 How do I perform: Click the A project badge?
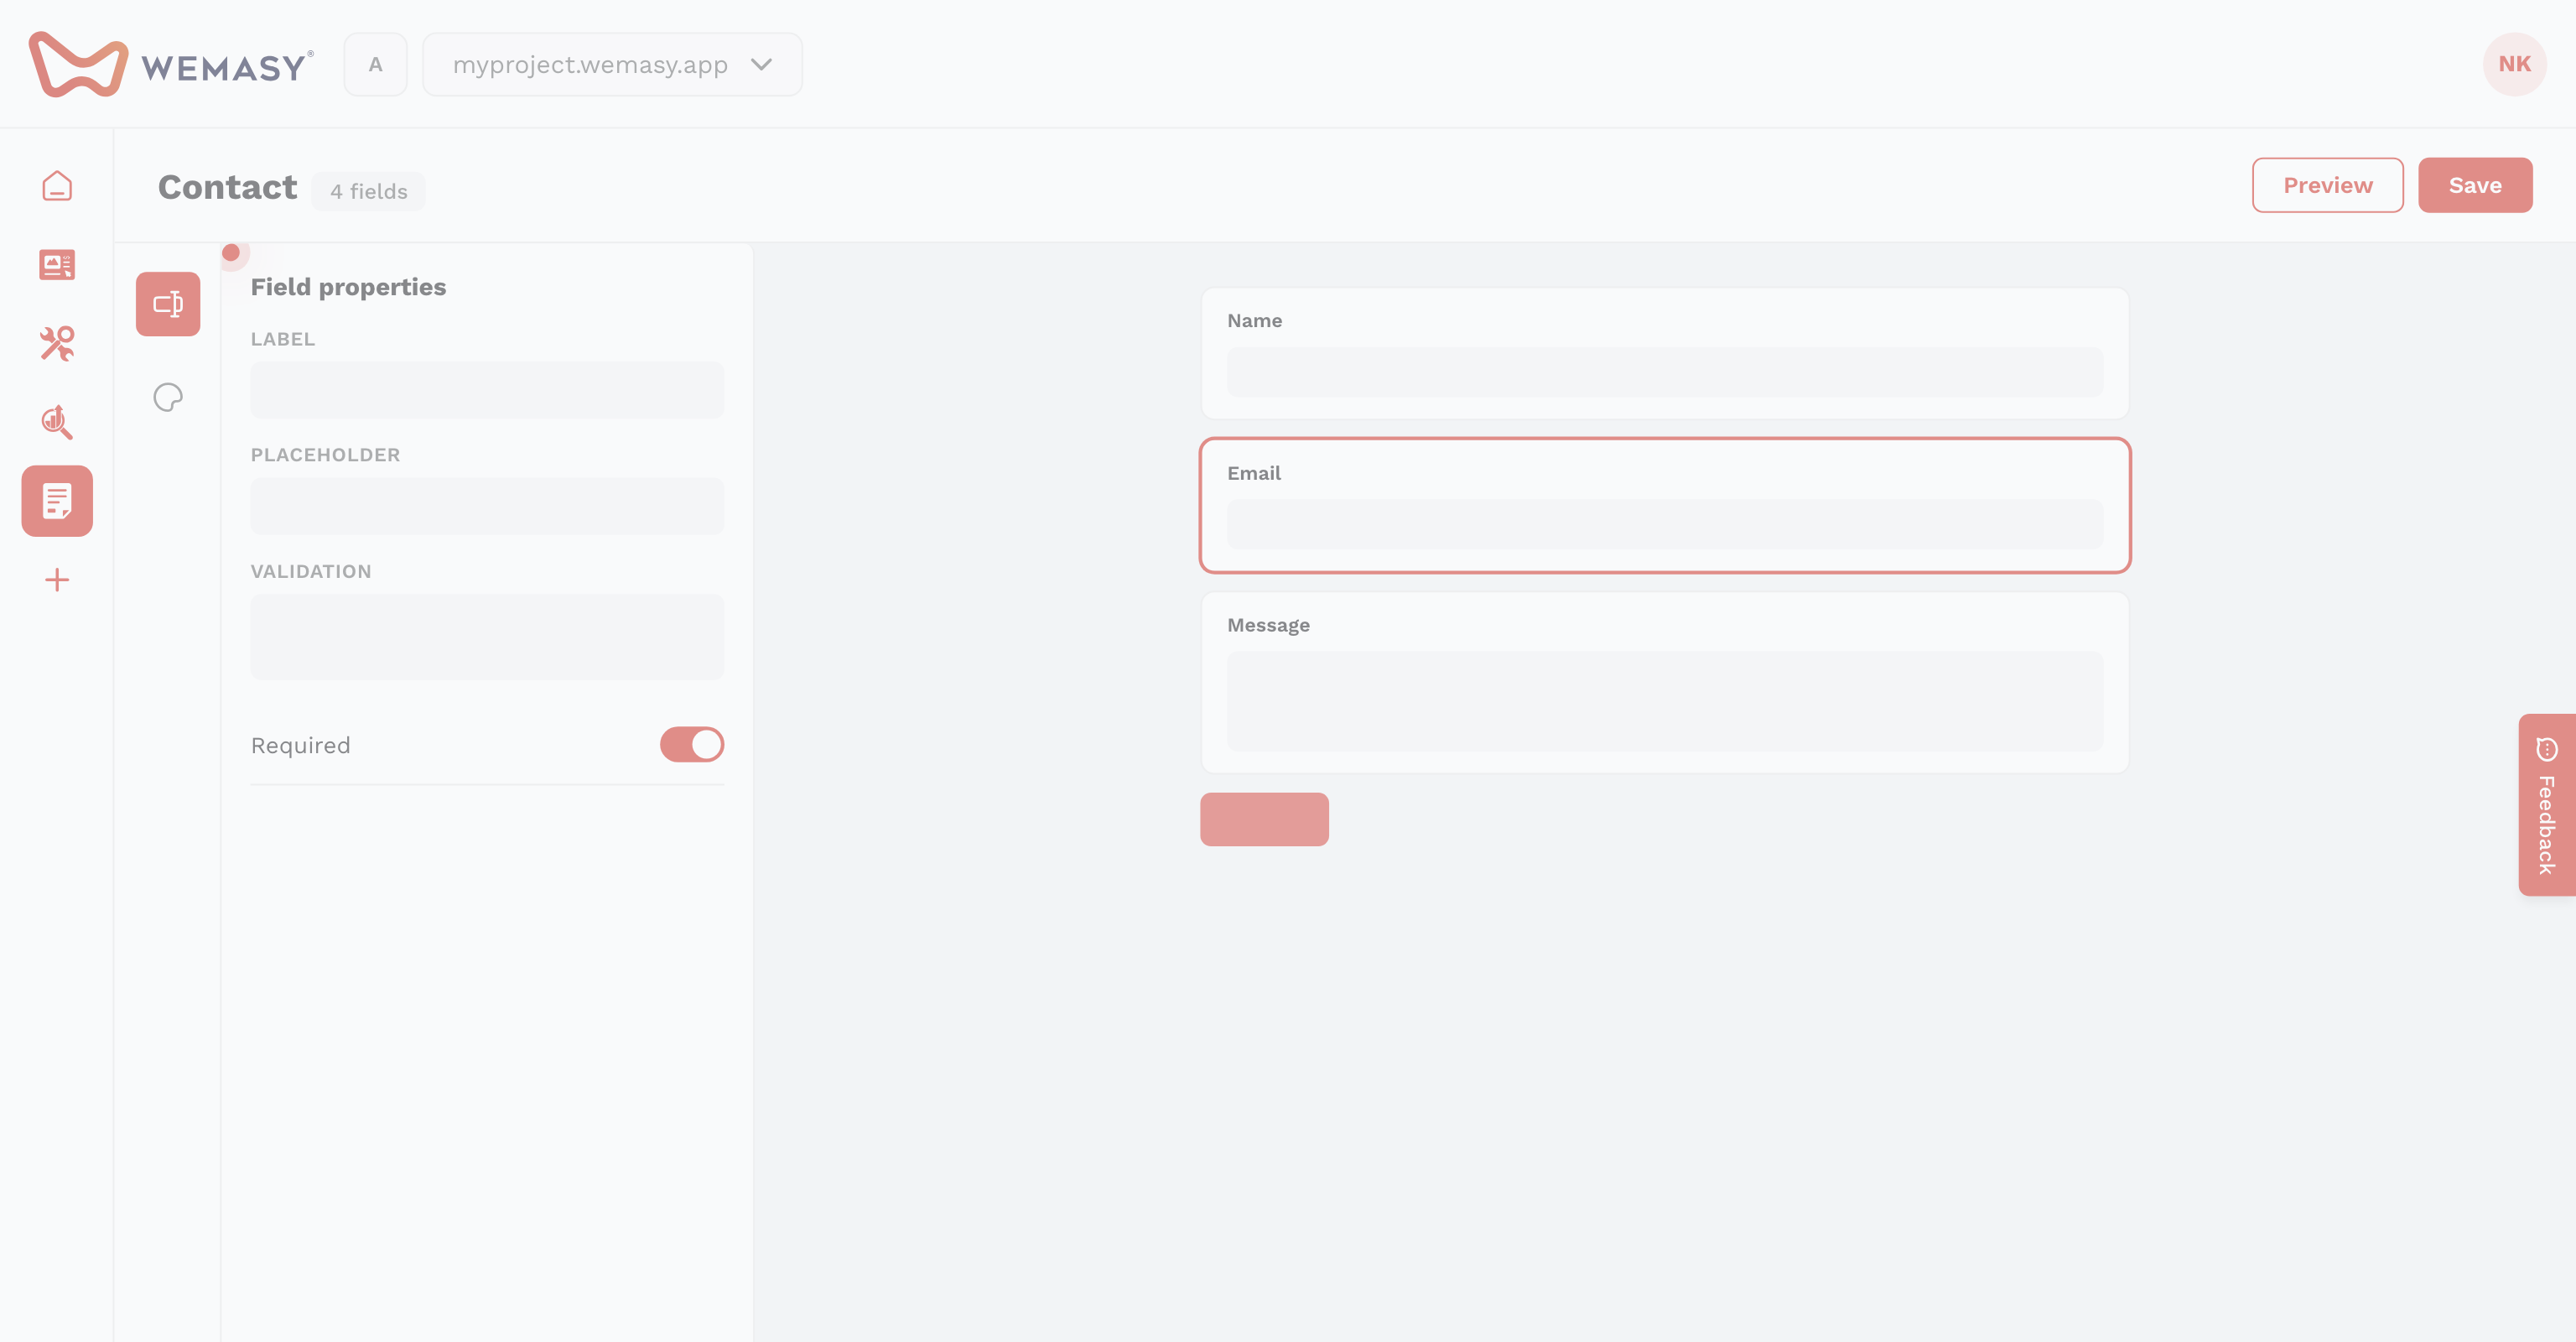coord(375,64)
